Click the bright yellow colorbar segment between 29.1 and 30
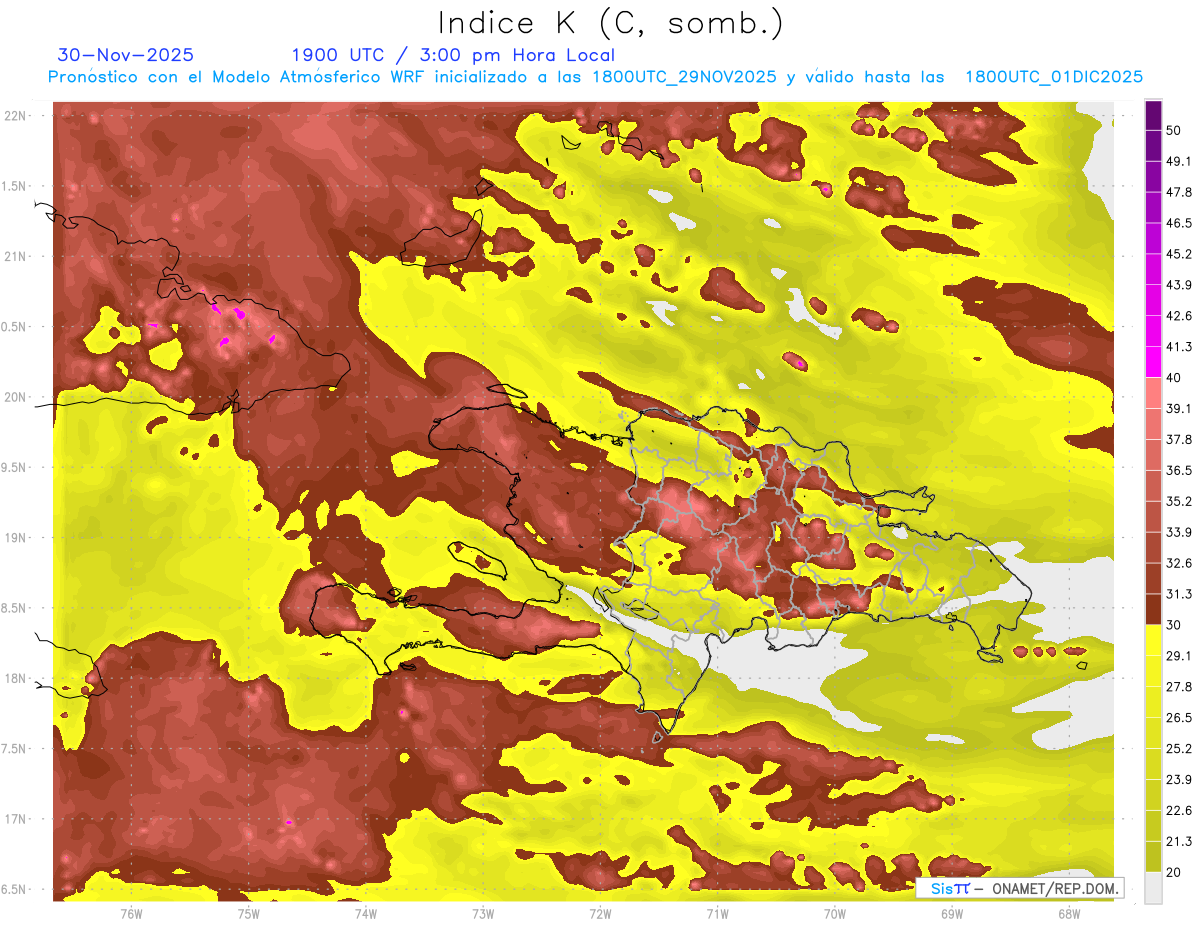 tap(1153, 641)
